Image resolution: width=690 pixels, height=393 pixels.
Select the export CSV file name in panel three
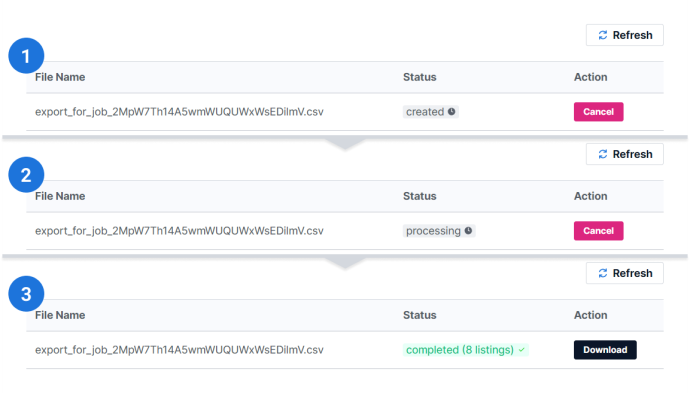179,350
